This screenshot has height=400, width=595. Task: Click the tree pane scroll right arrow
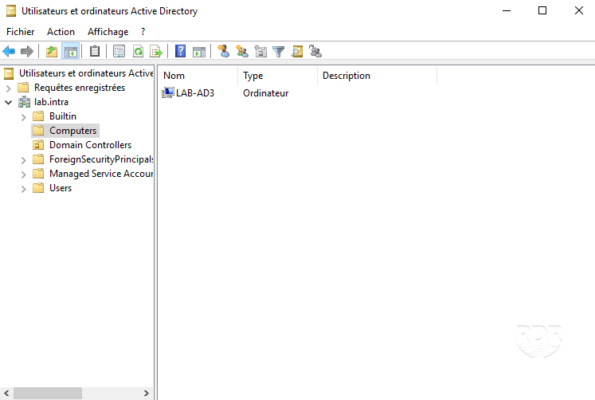click(x=146, y=393)
